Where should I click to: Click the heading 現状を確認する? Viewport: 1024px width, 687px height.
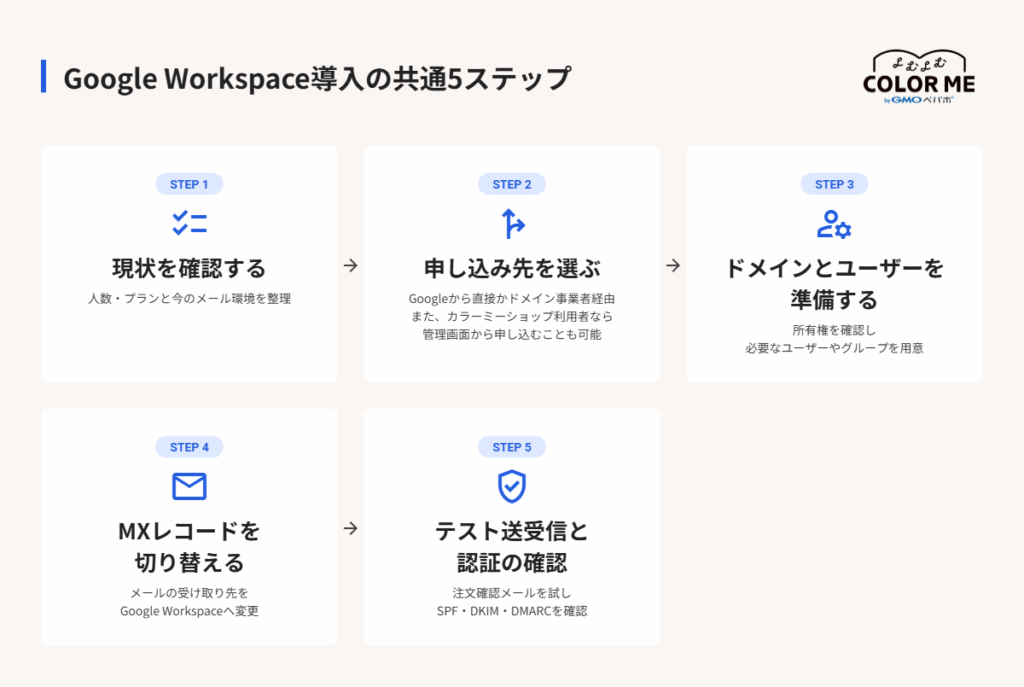pos(189,268)
